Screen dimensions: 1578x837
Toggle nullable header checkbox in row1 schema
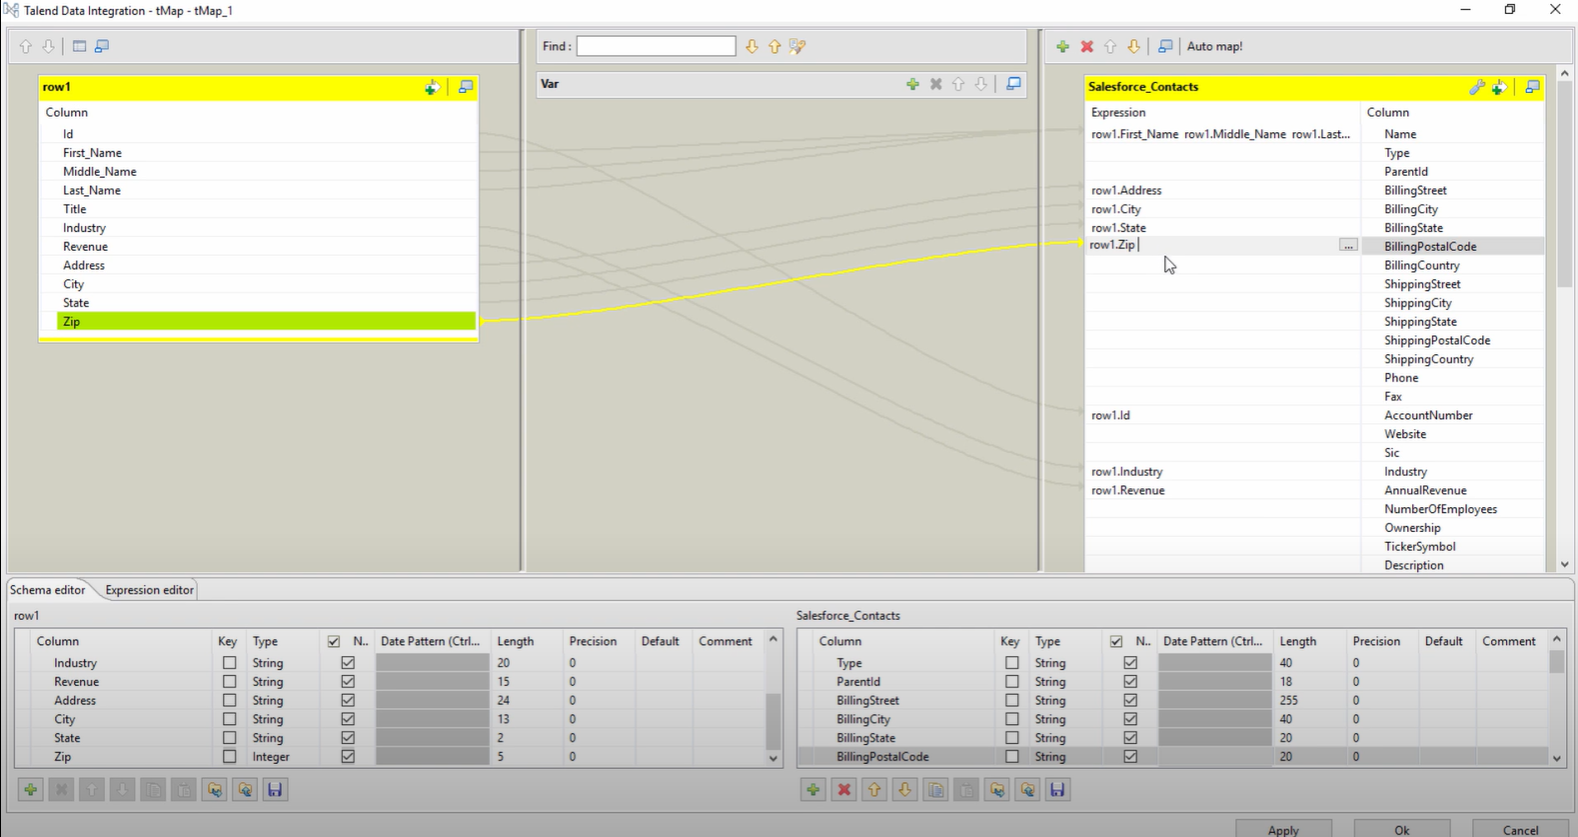click(x=334, y=641)
